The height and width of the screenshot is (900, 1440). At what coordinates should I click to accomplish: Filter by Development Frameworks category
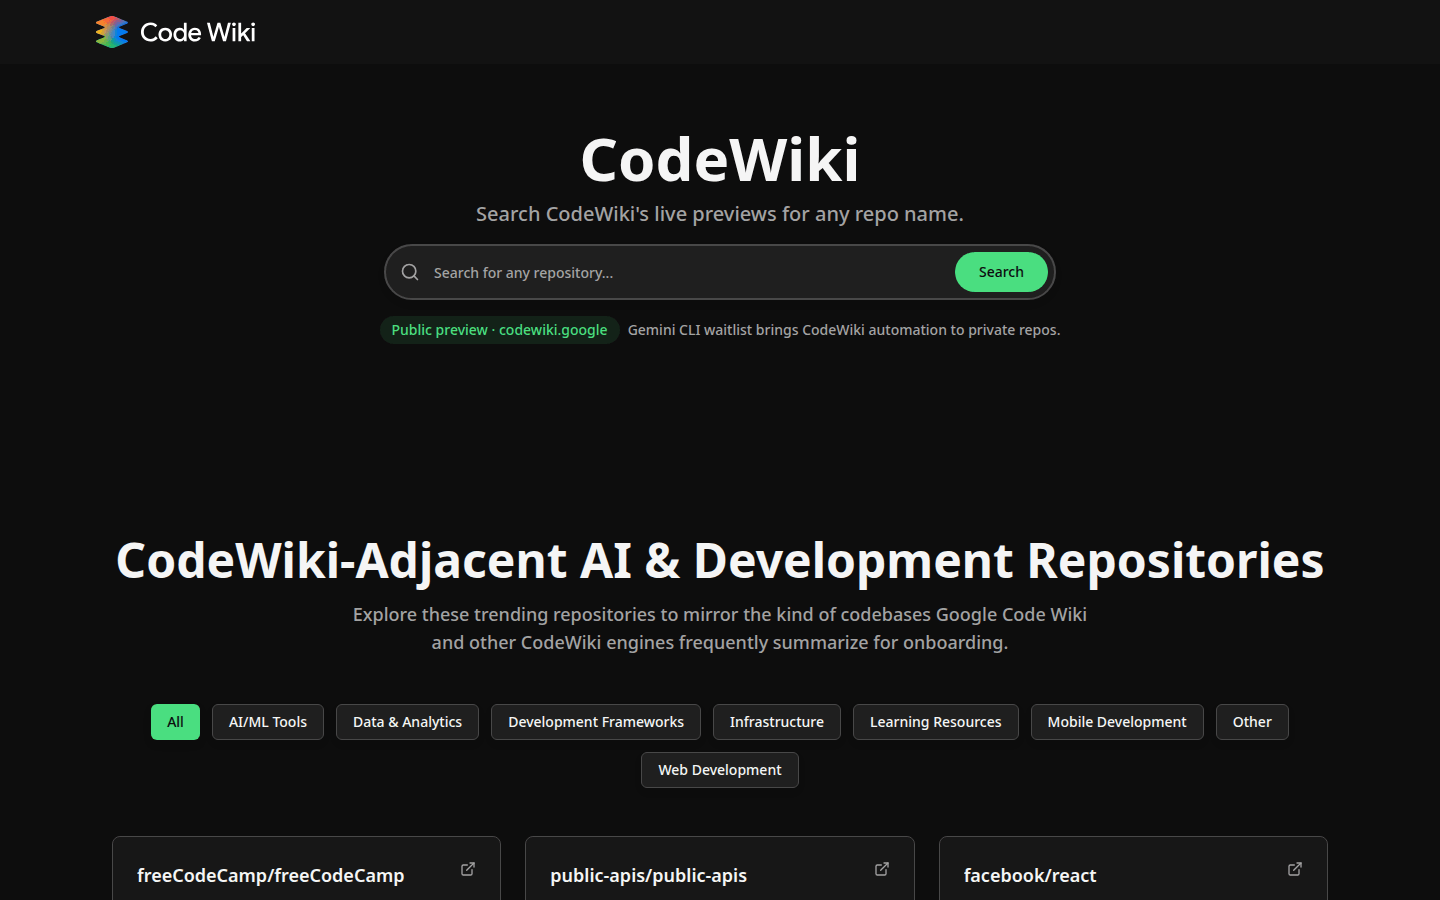coord(596,722)
